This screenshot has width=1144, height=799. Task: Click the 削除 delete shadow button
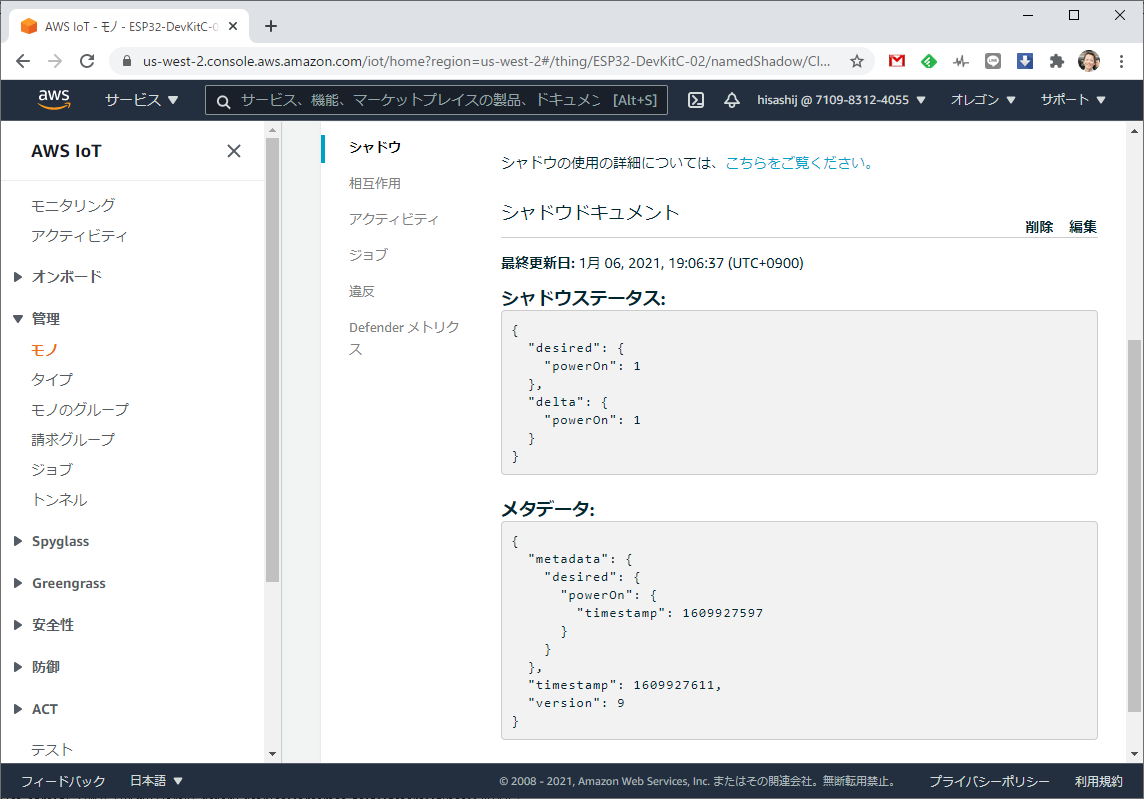pos(1039,227)
